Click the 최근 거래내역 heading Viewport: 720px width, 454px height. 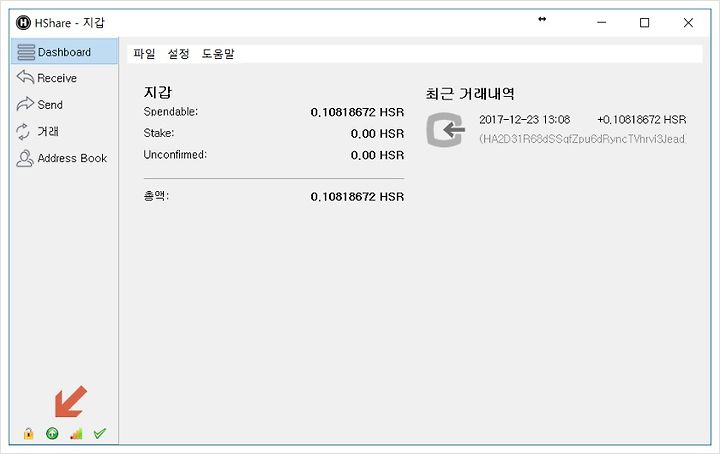(x=470, y=94)
